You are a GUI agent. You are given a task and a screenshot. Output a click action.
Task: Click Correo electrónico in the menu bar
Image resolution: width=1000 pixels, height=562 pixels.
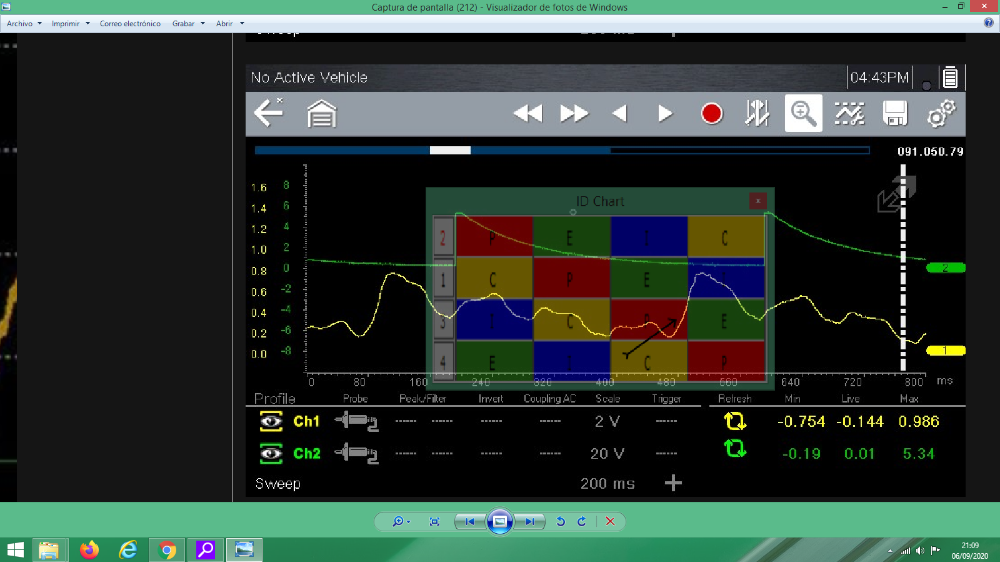pyautogui.click(x=129, y=23)
